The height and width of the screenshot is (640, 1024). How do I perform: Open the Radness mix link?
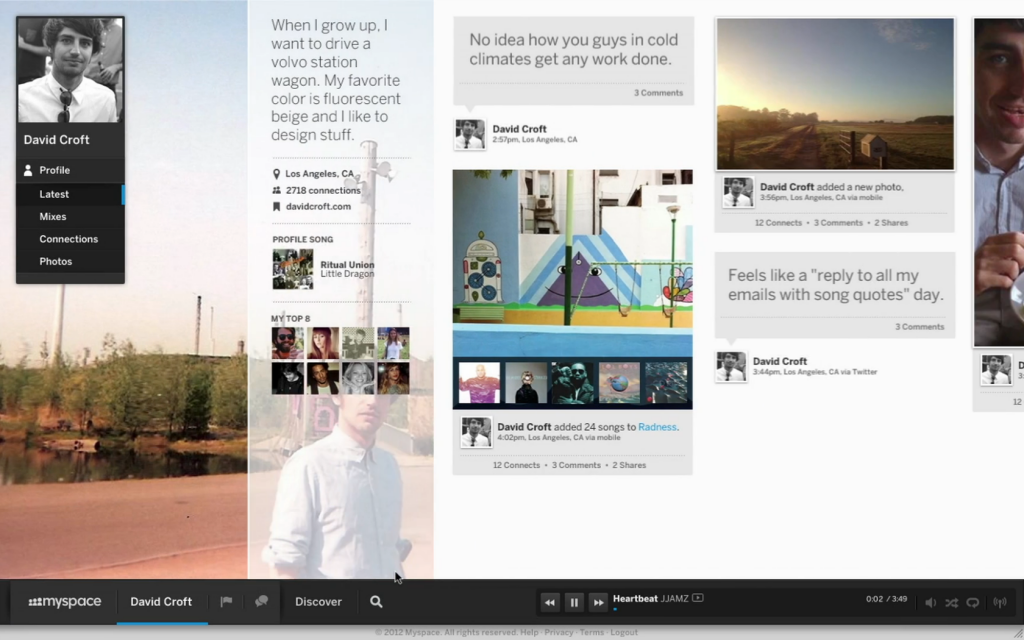click(x=657, y=426)
